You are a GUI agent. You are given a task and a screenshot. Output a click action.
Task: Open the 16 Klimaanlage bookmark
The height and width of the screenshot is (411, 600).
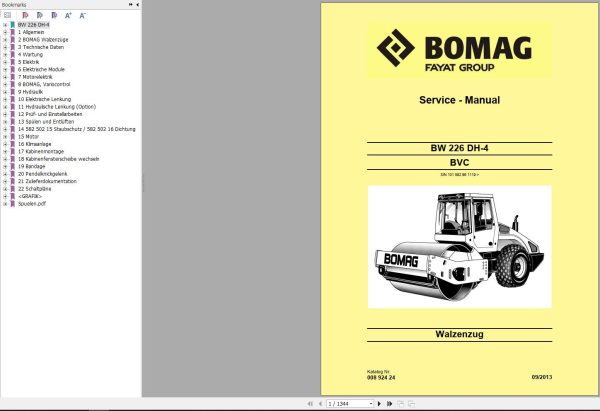click(x=35, y=144)
